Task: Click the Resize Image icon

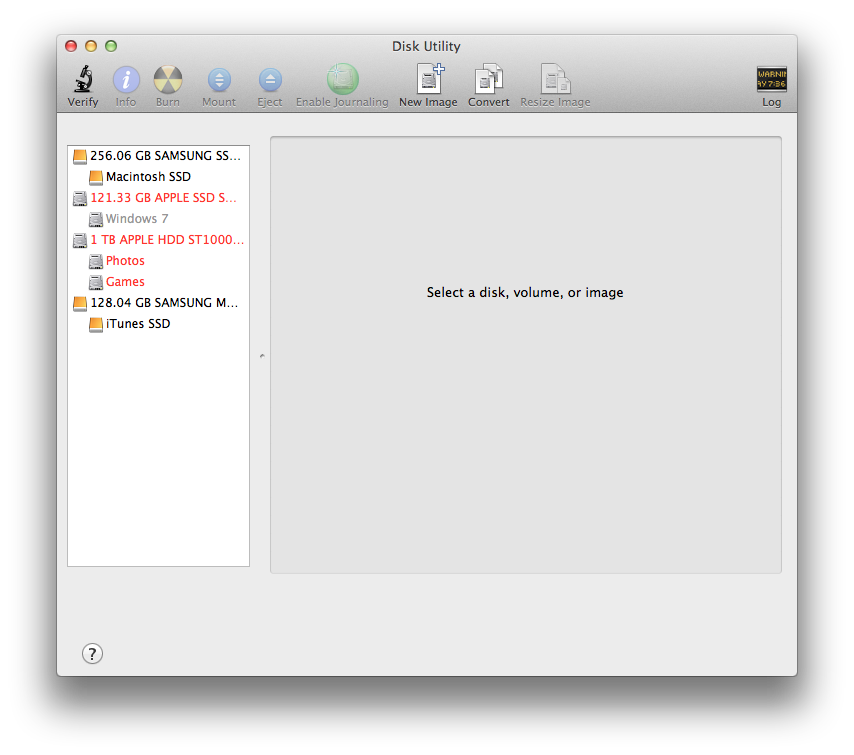Action: (555, 79)
